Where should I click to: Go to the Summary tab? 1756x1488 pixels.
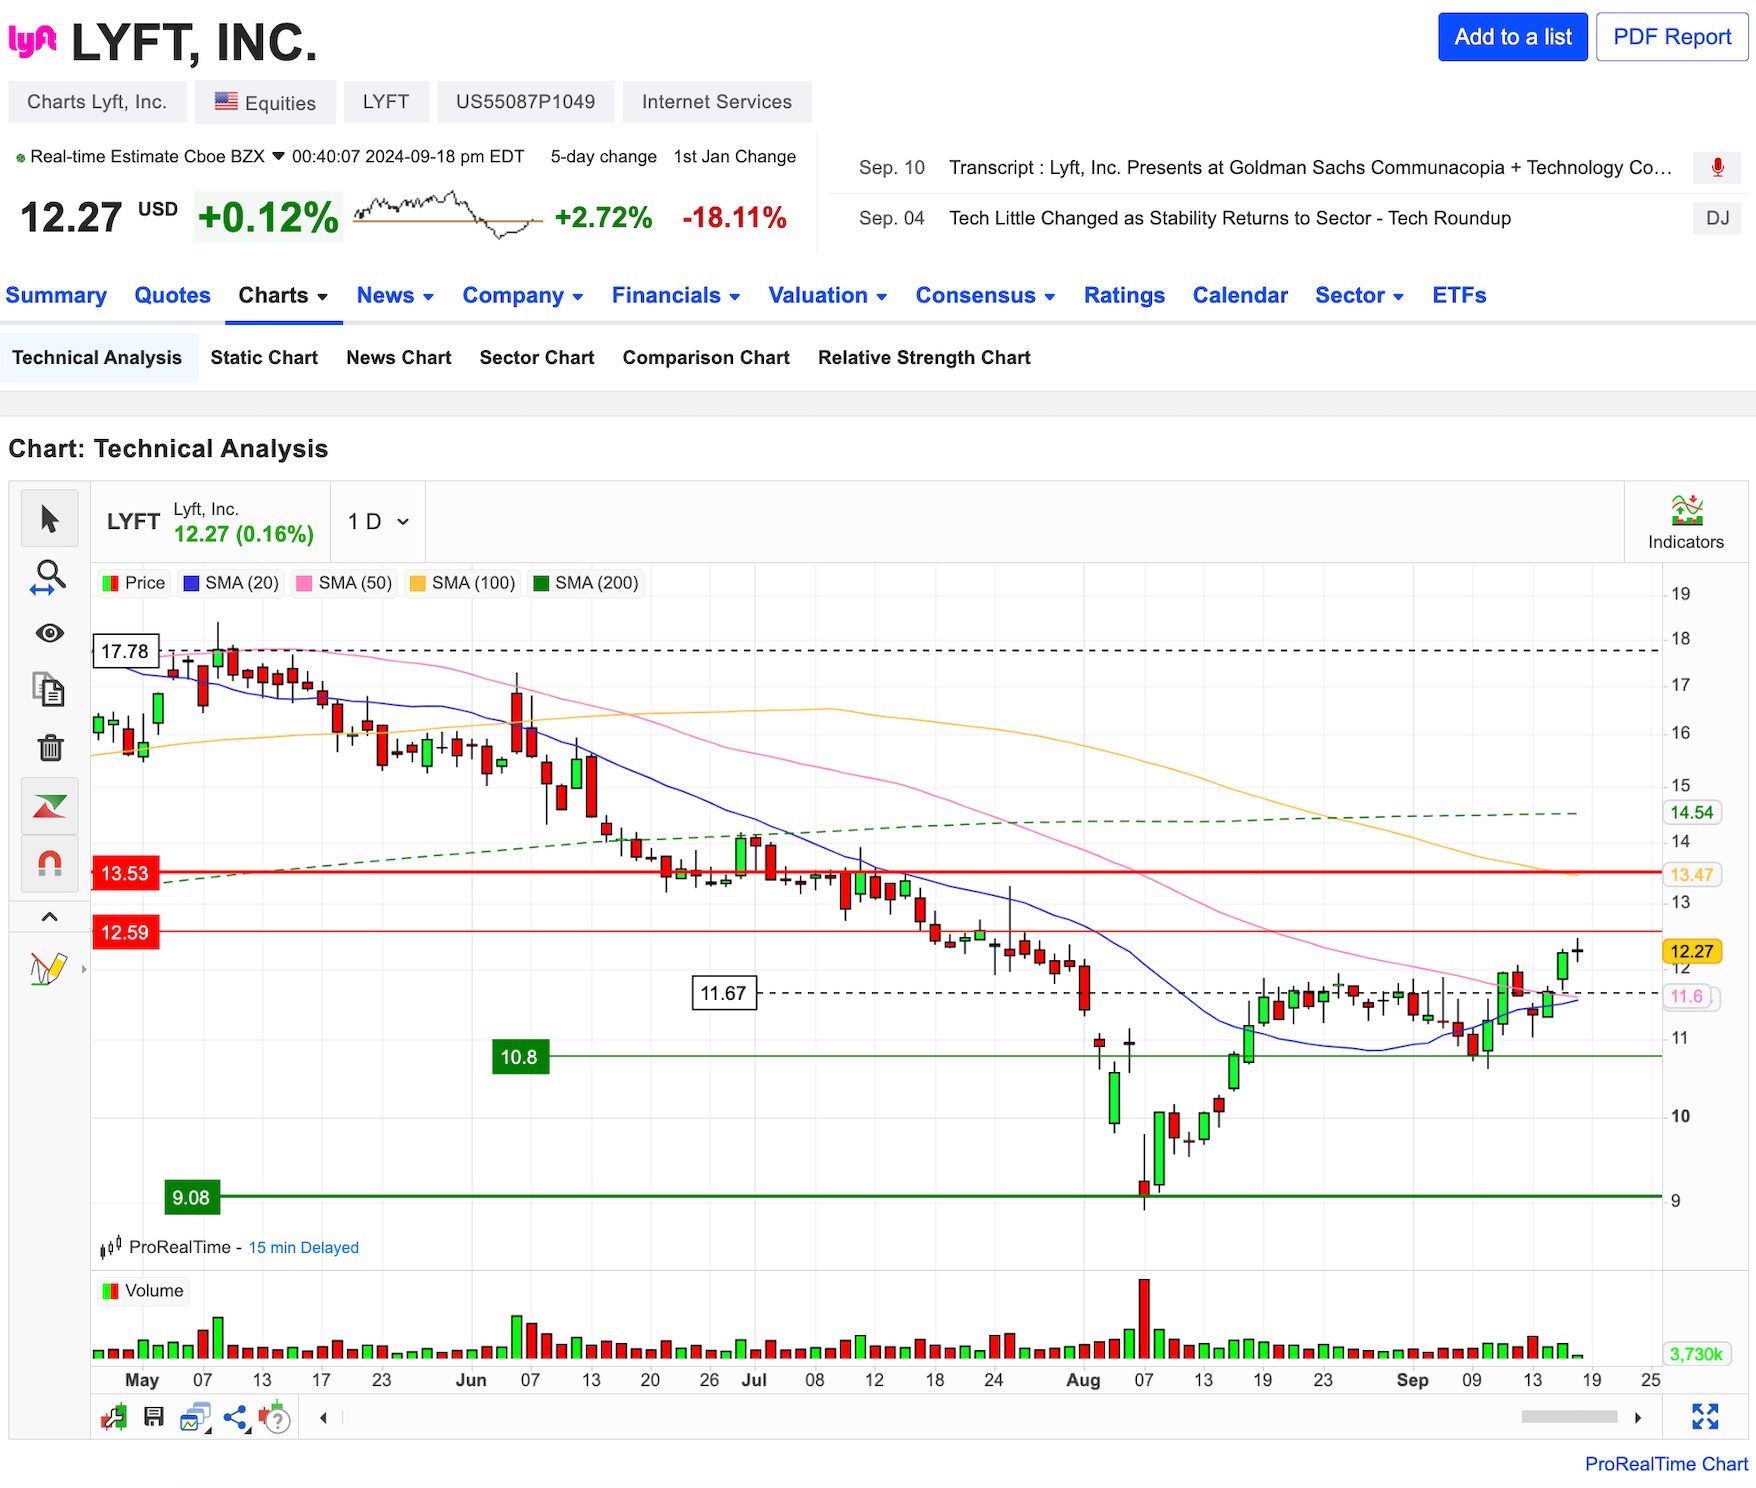click(56, 295)
